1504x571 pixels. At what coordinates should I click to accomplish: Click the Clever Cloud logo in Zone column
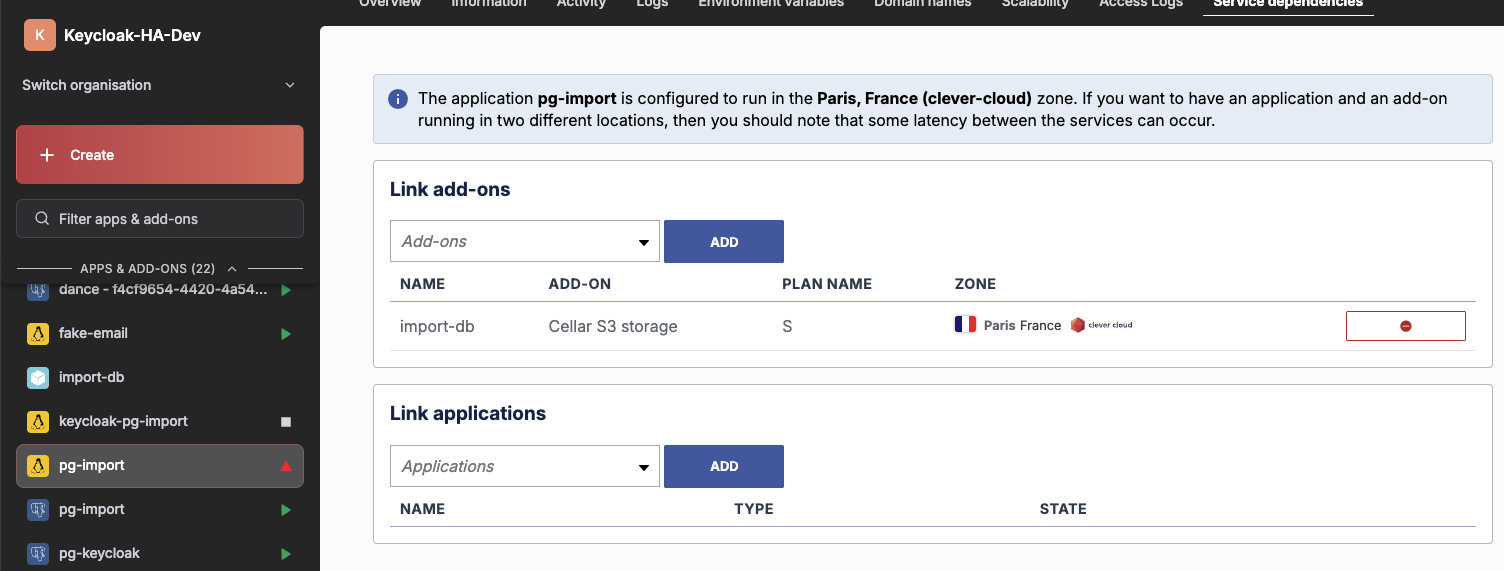point(1101,325)
